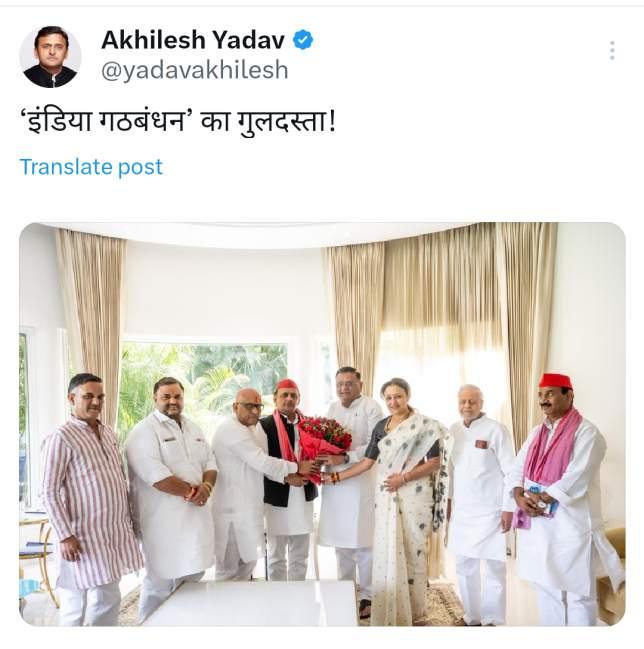Click the gold side table at photo edge

(37, 555)
